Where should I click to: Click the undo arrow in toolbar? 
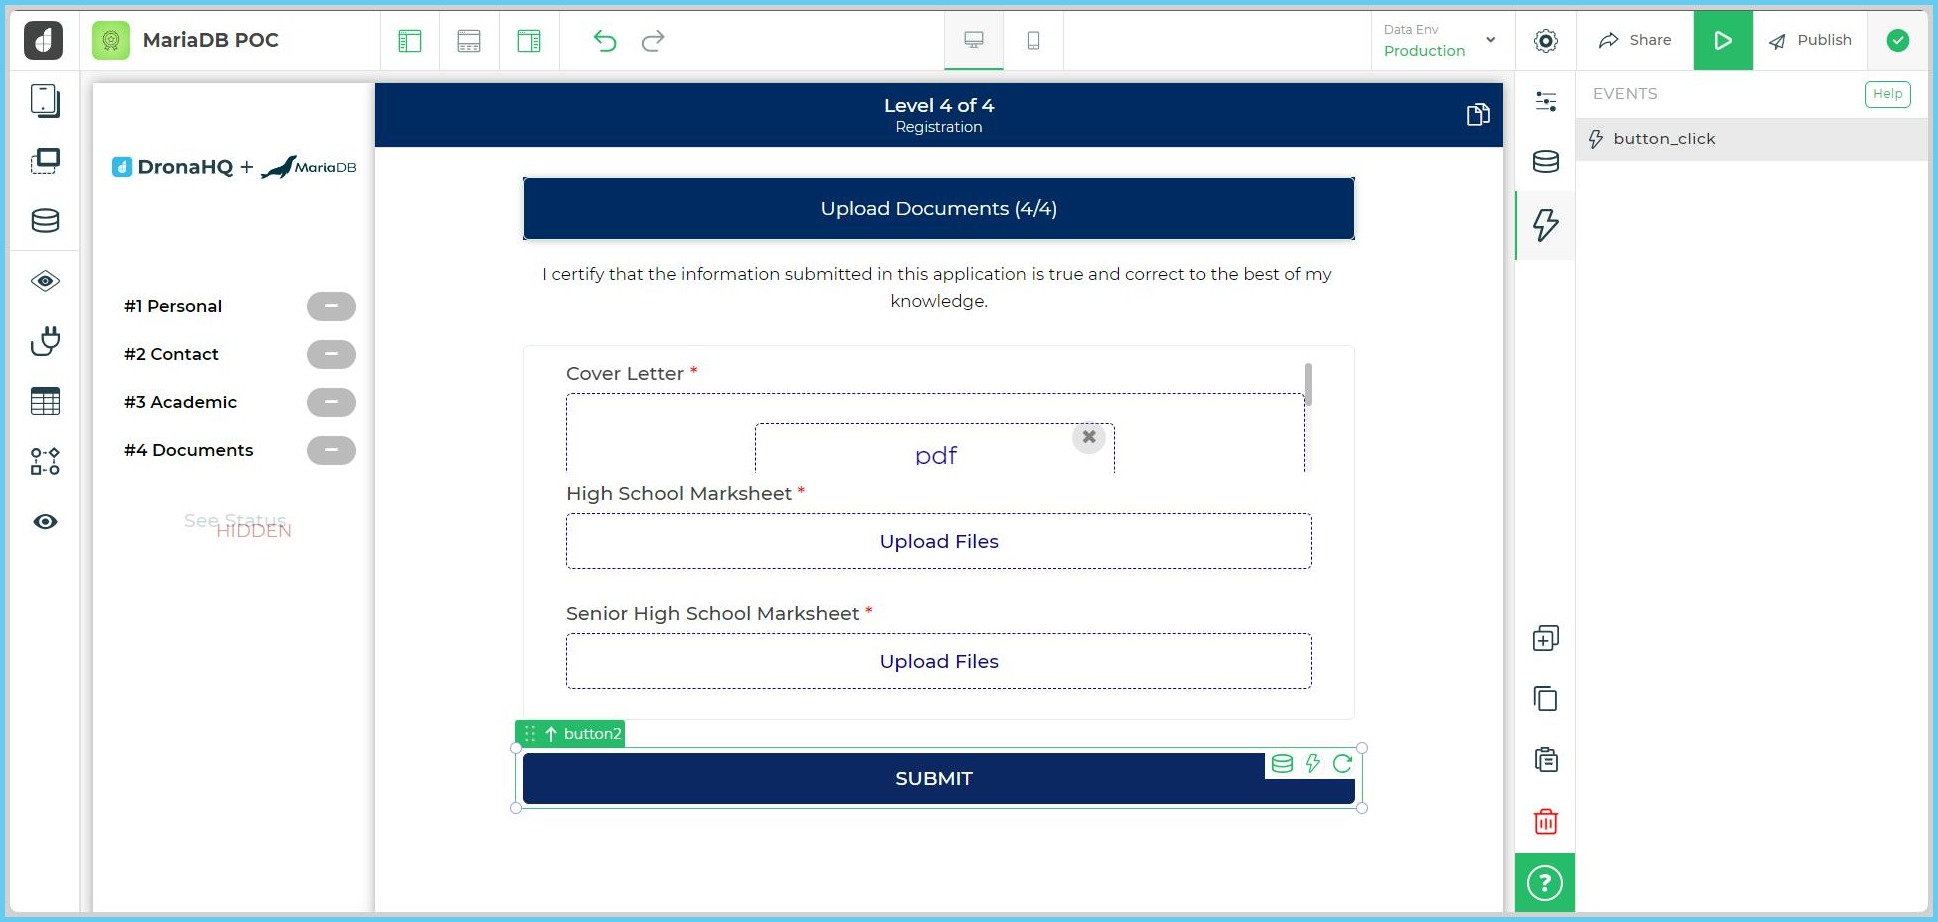pos(604,41)
